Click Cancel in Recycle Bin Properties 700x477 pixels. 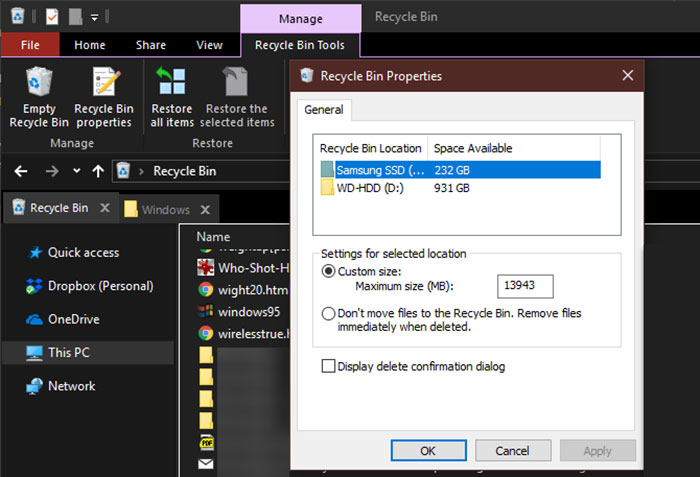pyautogui.click(x=513, y=451)
